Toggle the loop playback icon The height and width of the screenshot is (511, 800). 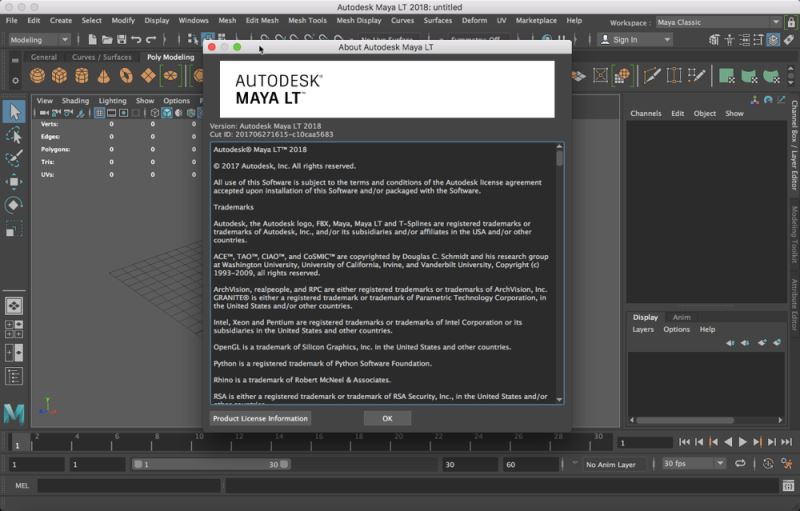click(x=740, y=464)
